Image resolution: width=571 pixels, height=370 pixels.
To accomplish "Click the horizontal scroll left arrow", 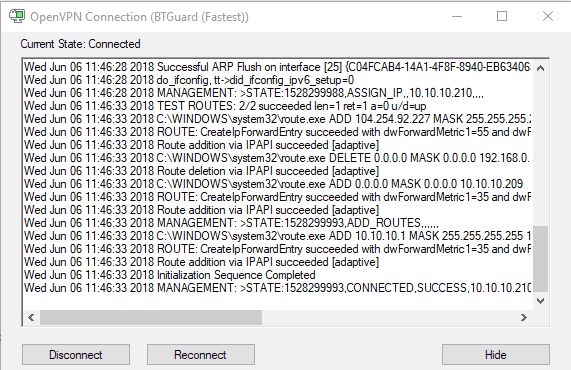I will 31,318.
